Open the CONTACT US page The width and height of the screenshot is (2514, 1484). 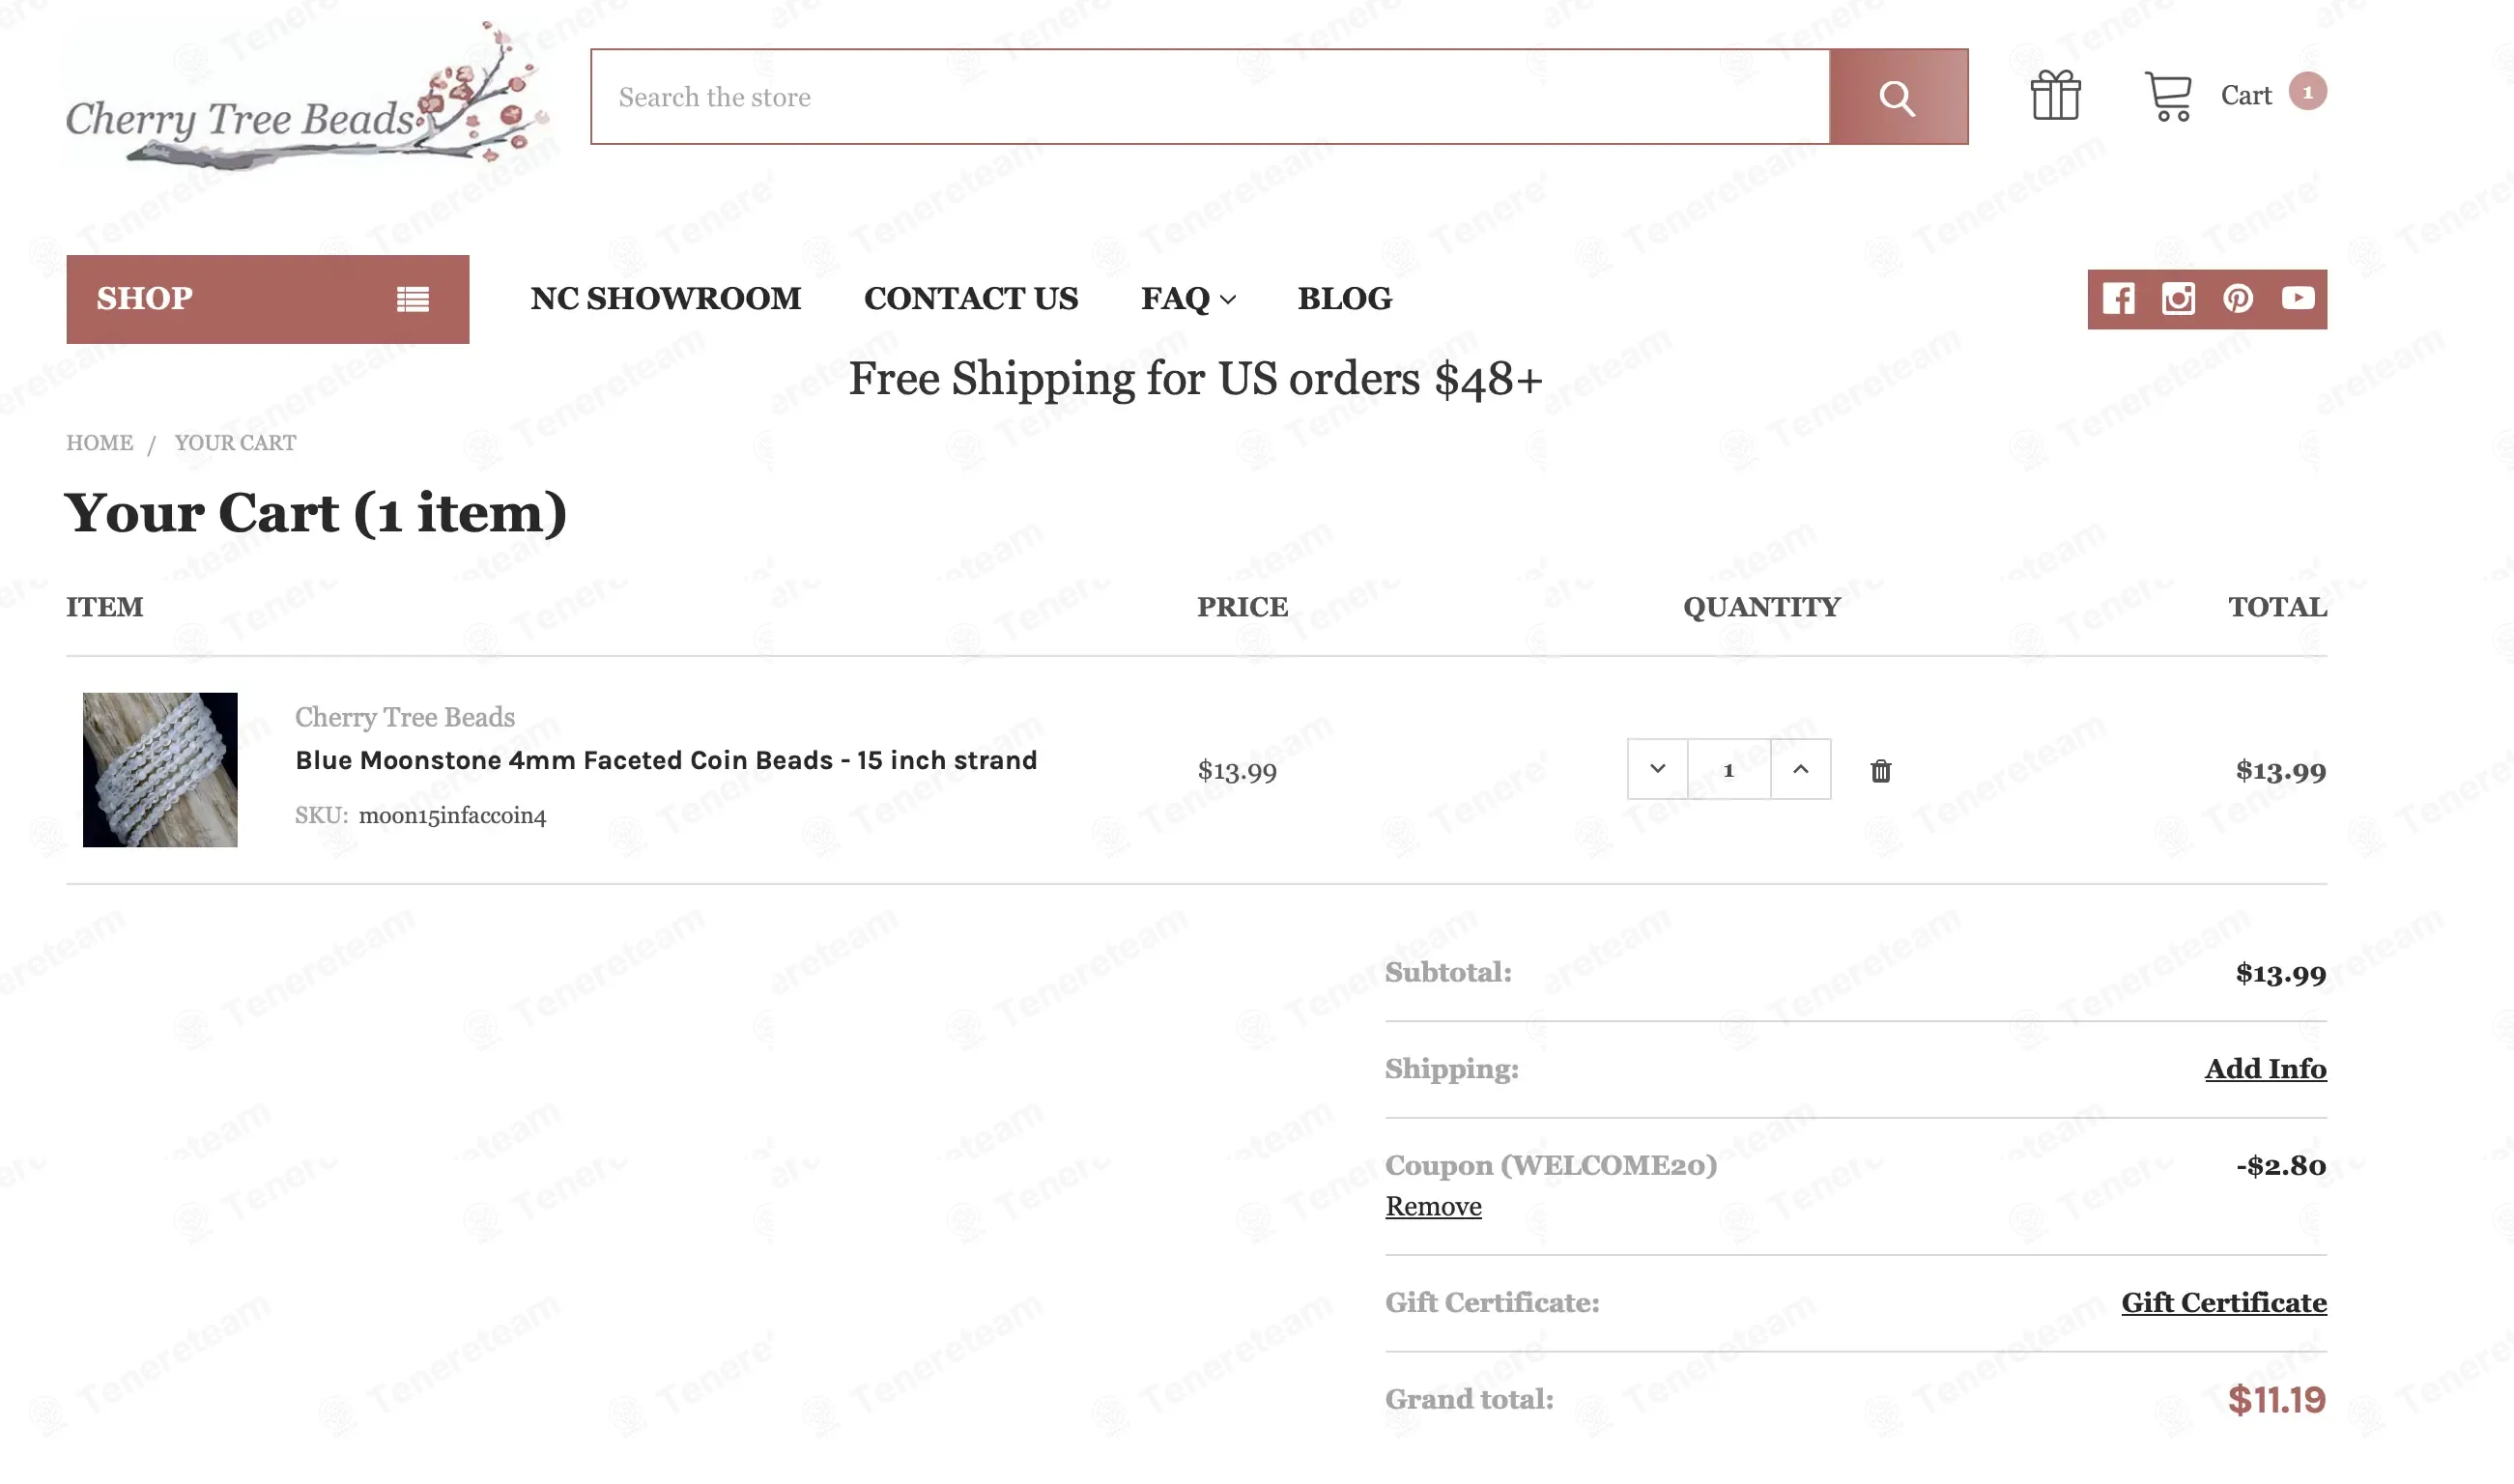pyautogui.click(x=971, y=299)
